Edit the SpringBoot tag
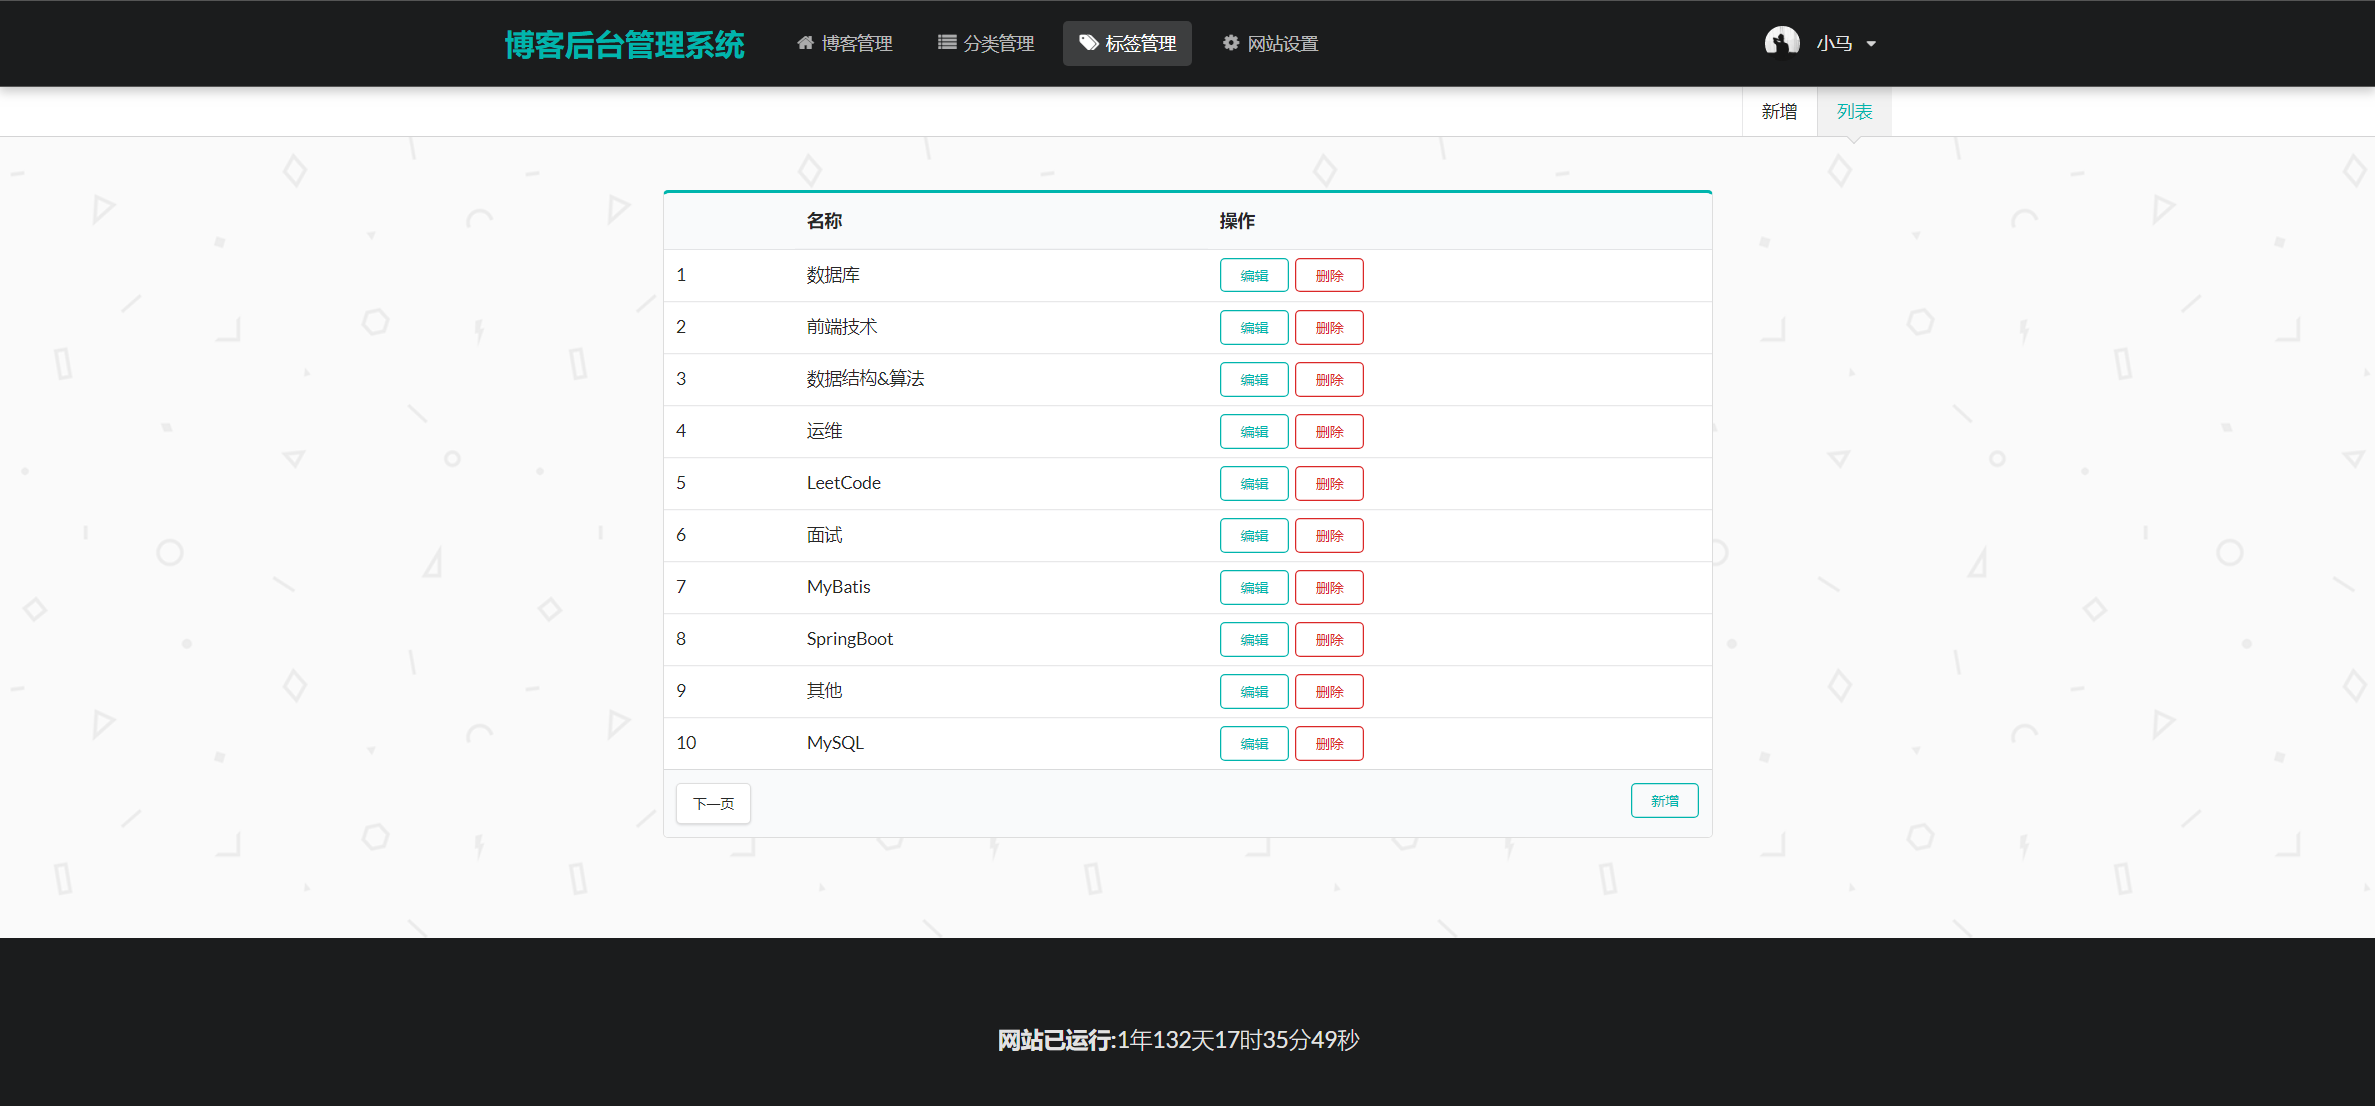Viewport: 2375px width, 1106px height. coord(1254,639)
